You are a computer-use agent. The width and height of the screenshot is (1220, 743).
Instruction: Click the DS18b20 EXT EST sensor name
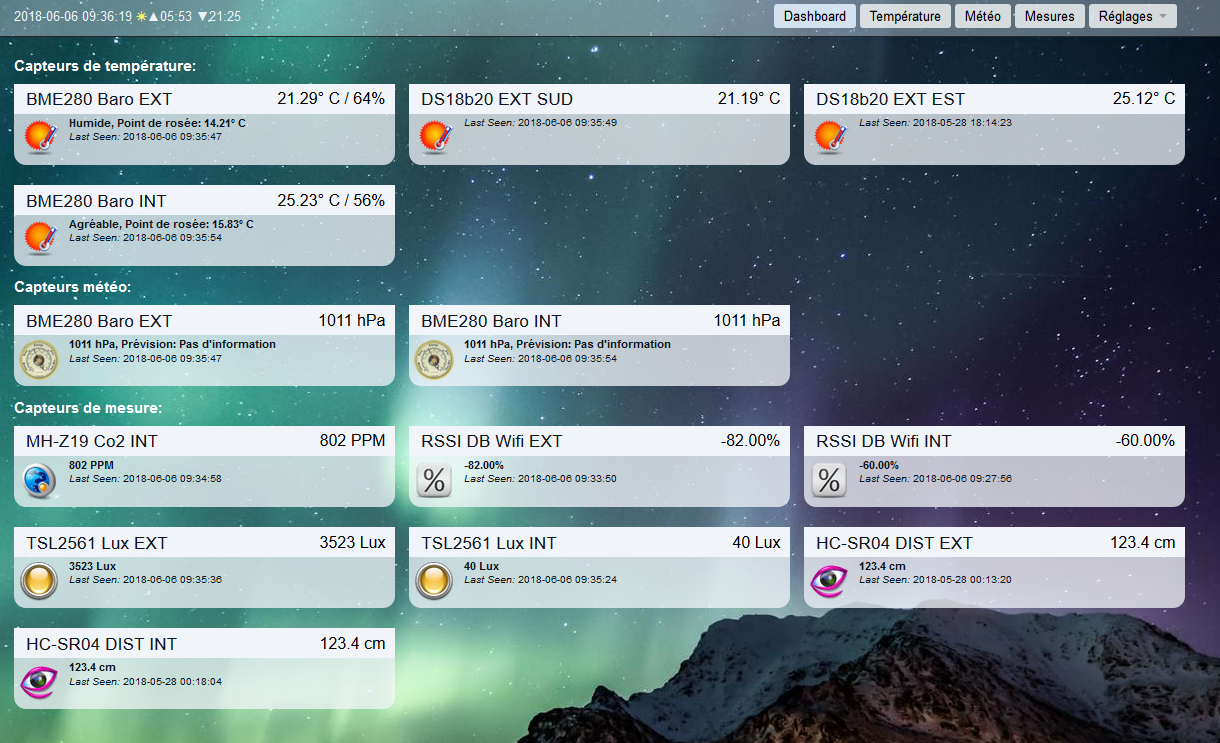(x=890, y=99)
